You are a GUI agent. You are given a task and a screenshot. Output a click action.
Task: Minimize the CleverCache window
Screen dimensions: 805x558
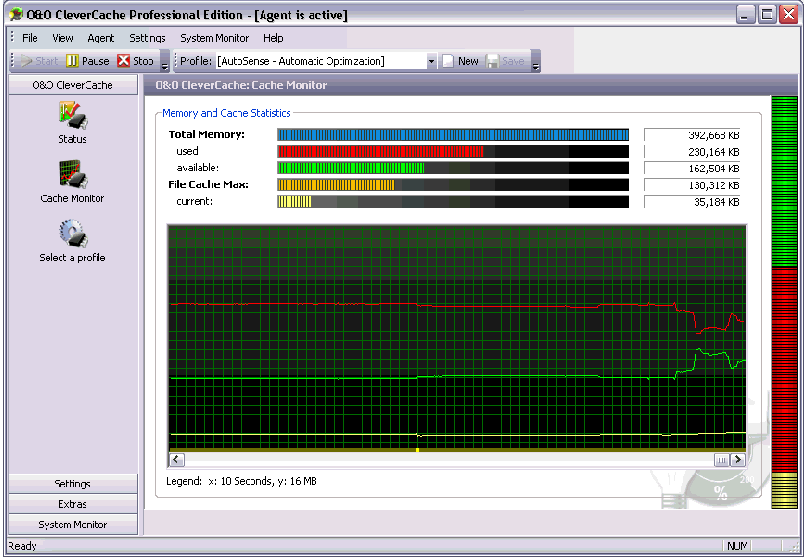[745, 14]
